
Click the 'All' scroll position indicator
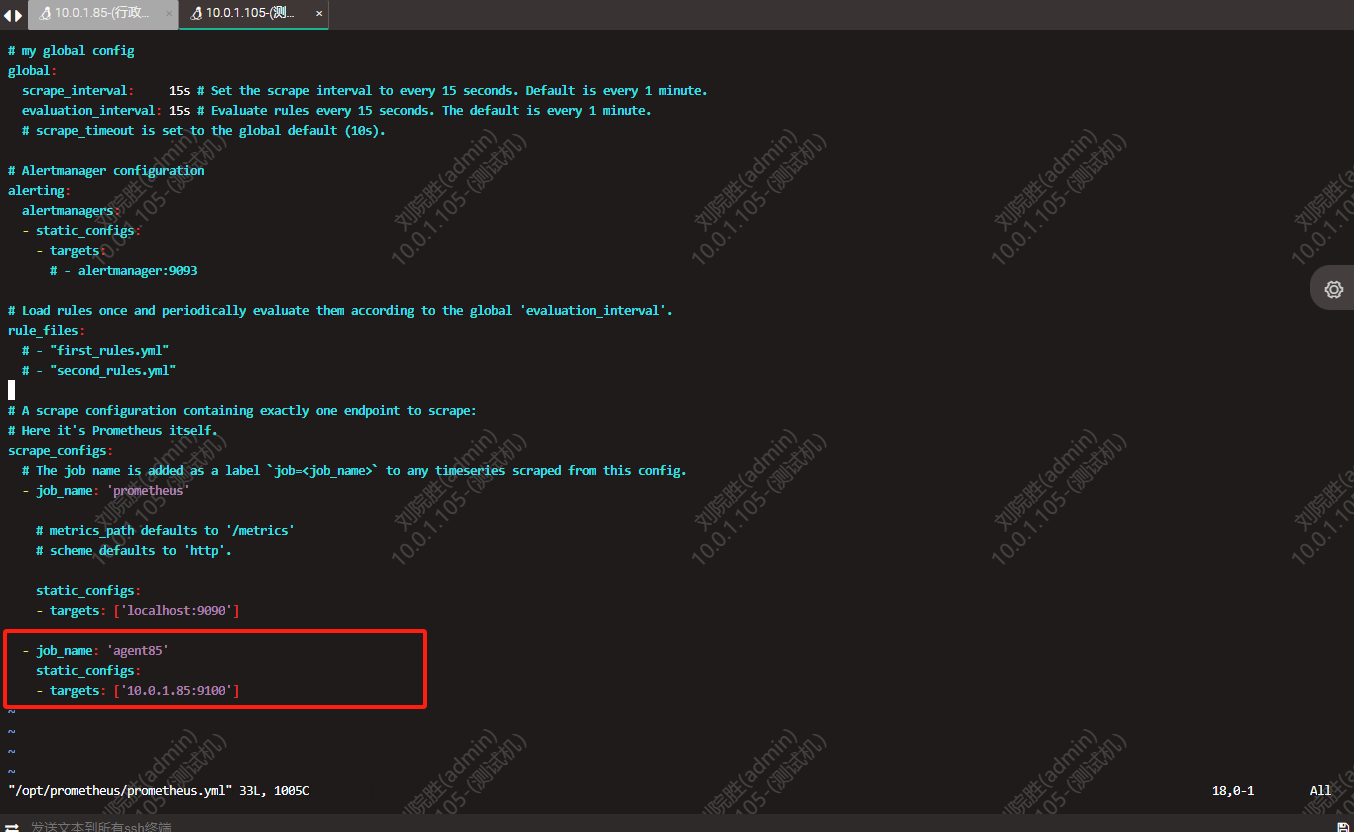1321,790
